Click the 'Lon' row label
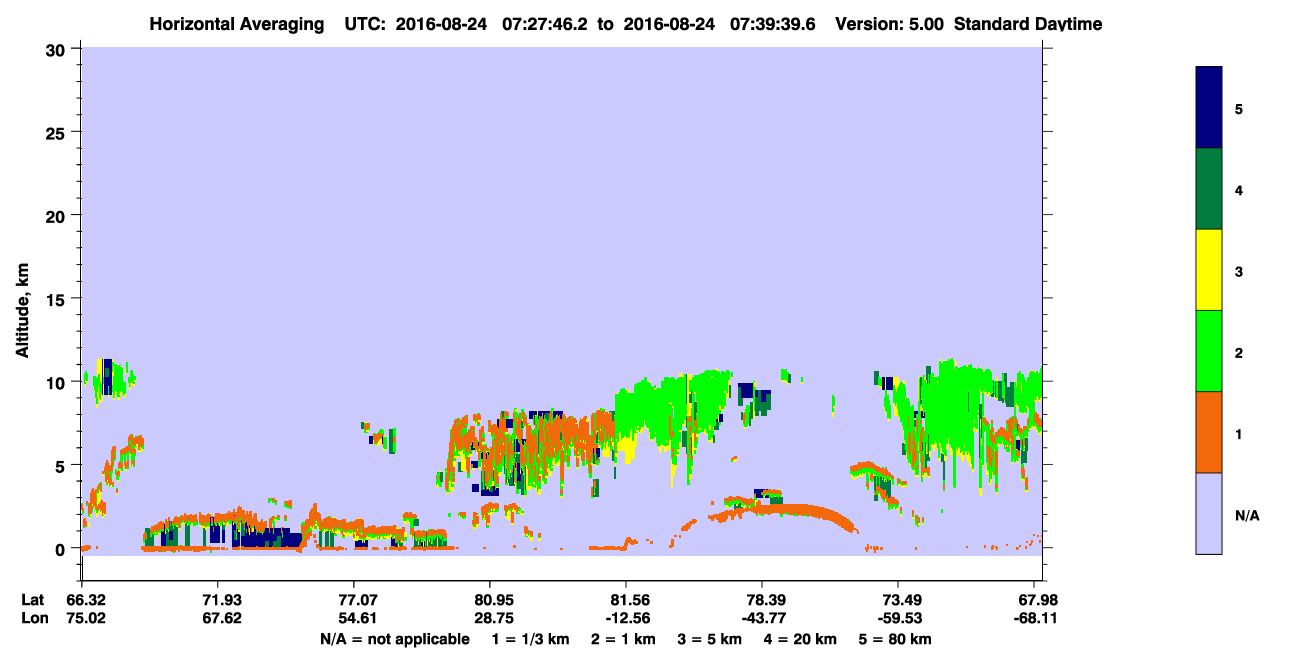This screenshot has width=1300, height=667. point(33,618)
